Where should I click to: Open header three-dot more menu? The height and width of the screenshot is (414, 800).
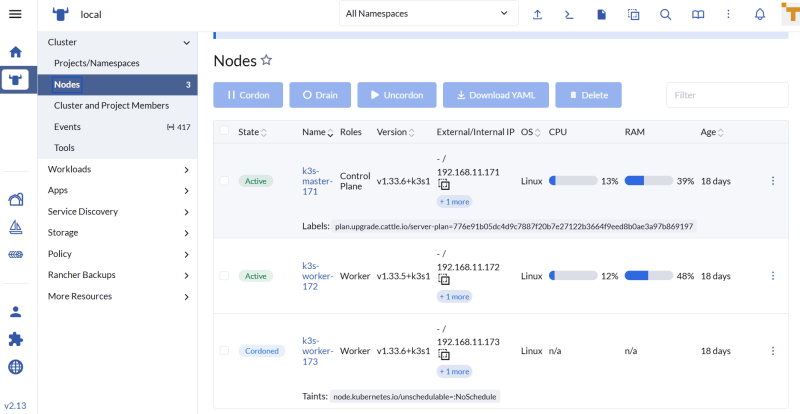pos(729,14)
